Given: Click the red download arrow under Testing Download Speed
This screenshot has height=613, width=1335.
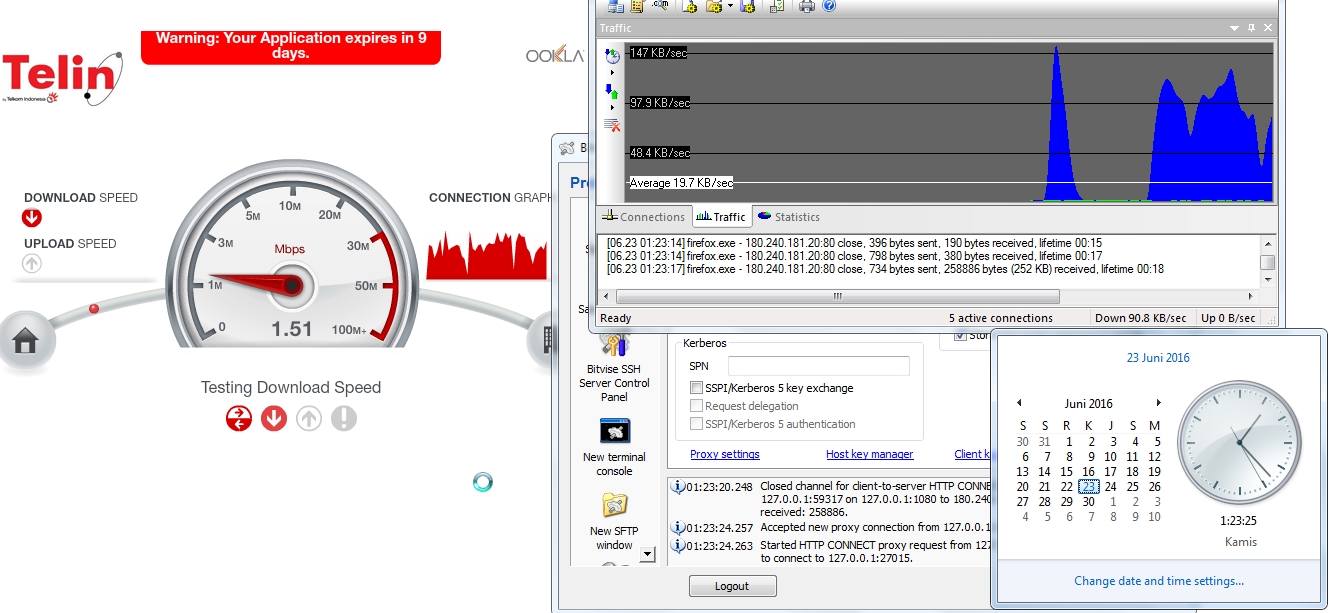Looking at the screenshot, I should [274, 418].
